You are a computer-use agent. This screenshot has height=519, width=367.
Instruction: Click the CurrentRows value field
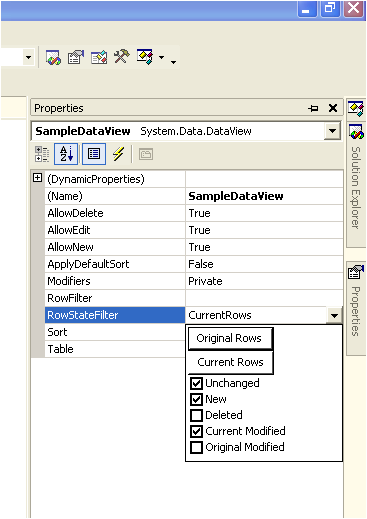click(256, 315)
